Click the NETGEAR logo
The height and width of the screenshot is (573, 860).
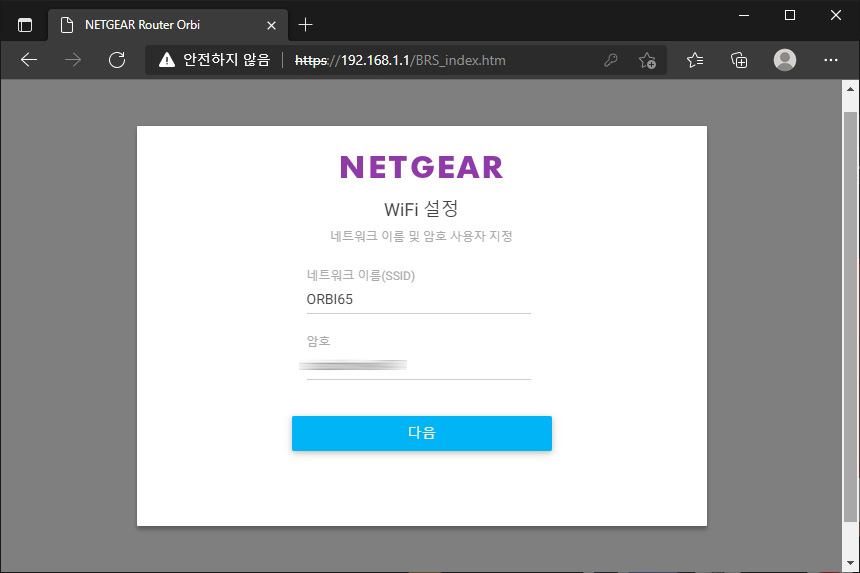pyautogui.click(x=421, y=167)
